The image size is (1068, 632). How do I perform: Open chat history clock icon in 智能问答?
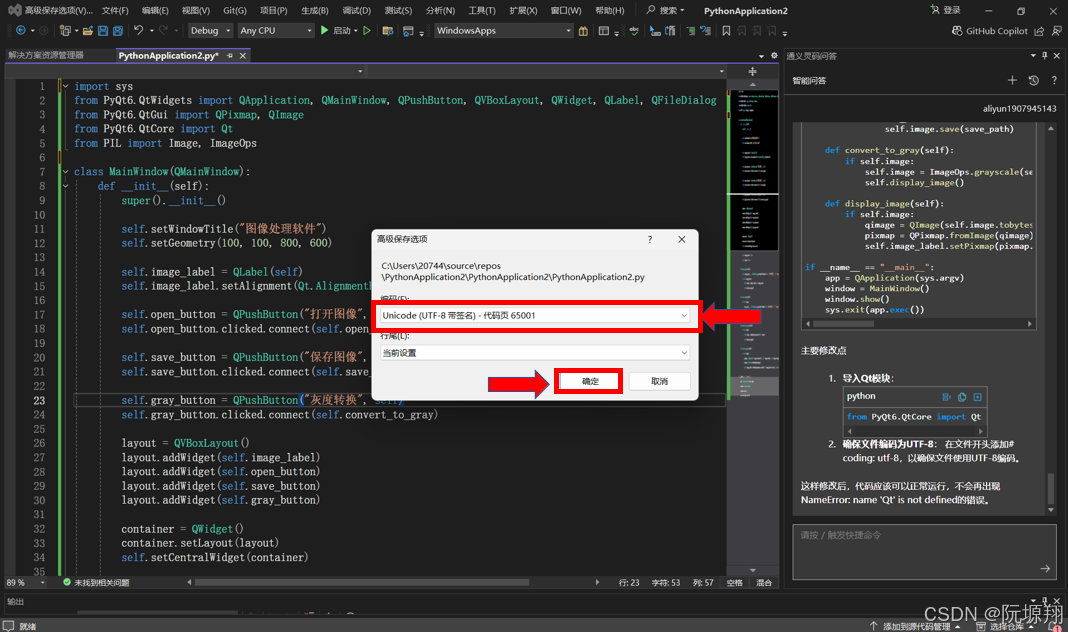(x=1033, y=80)
